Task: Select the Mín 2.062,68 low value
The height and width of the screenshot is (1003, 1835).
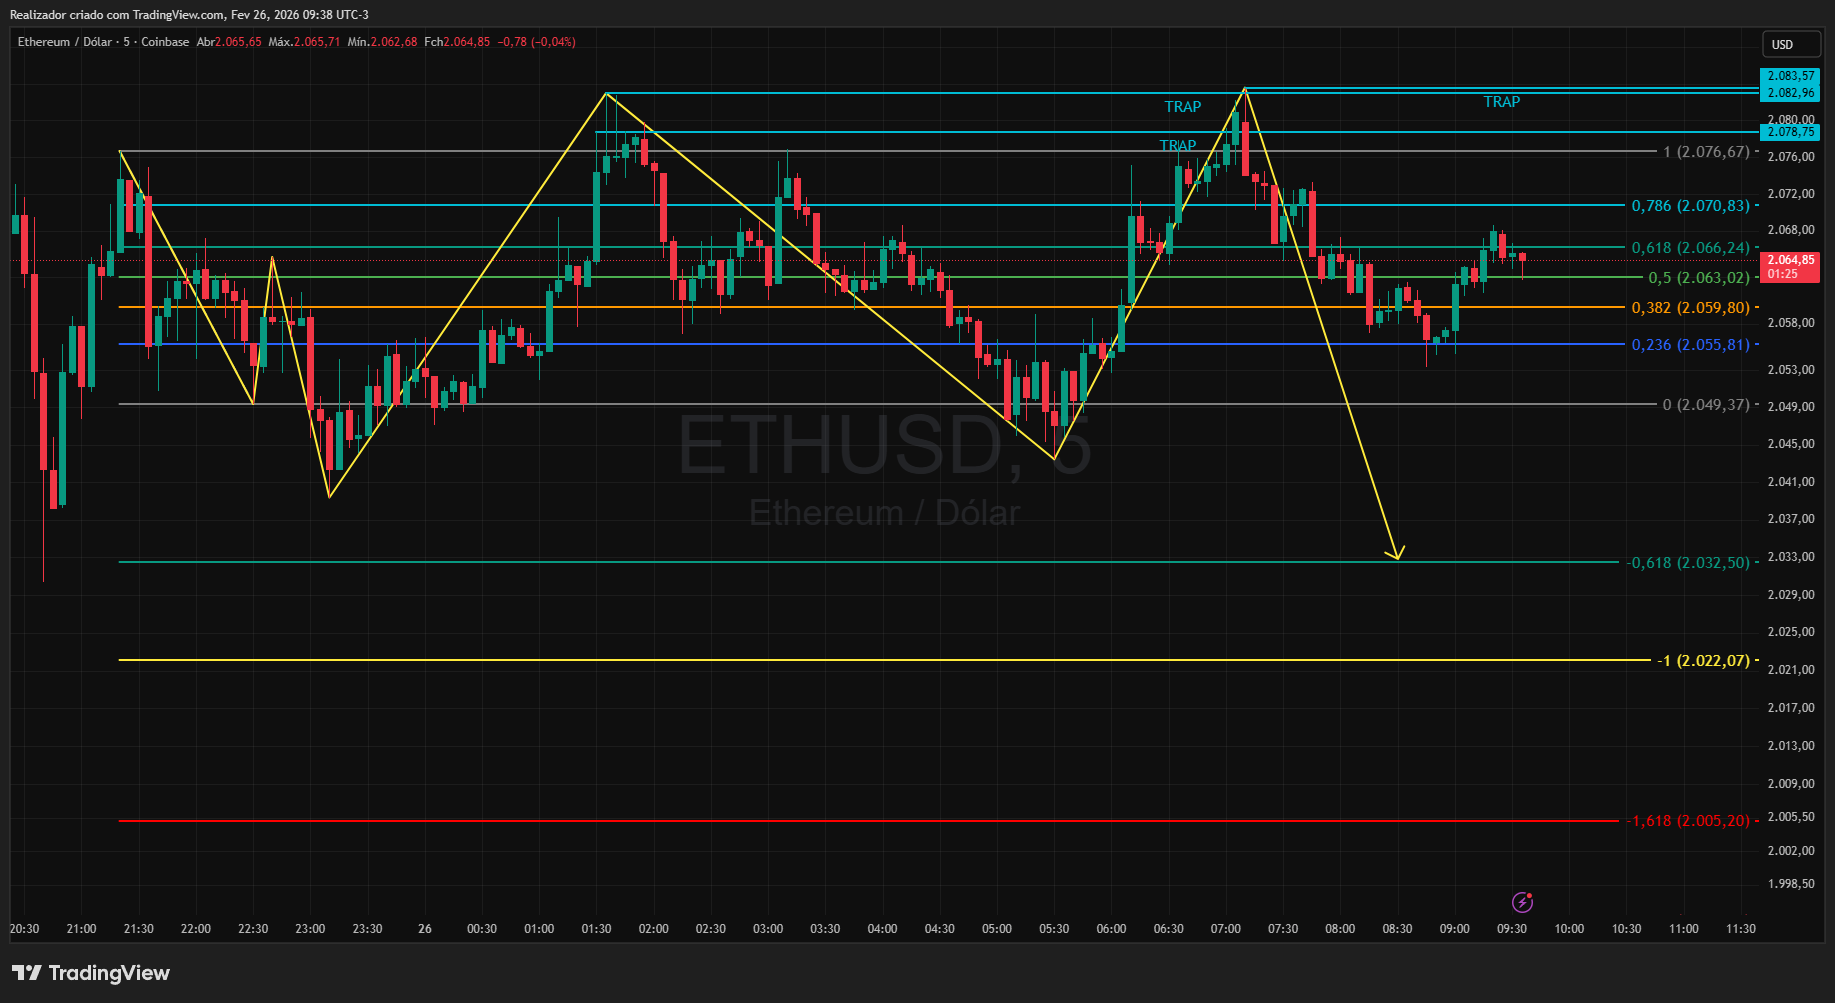Action: (x=382, y=42)
